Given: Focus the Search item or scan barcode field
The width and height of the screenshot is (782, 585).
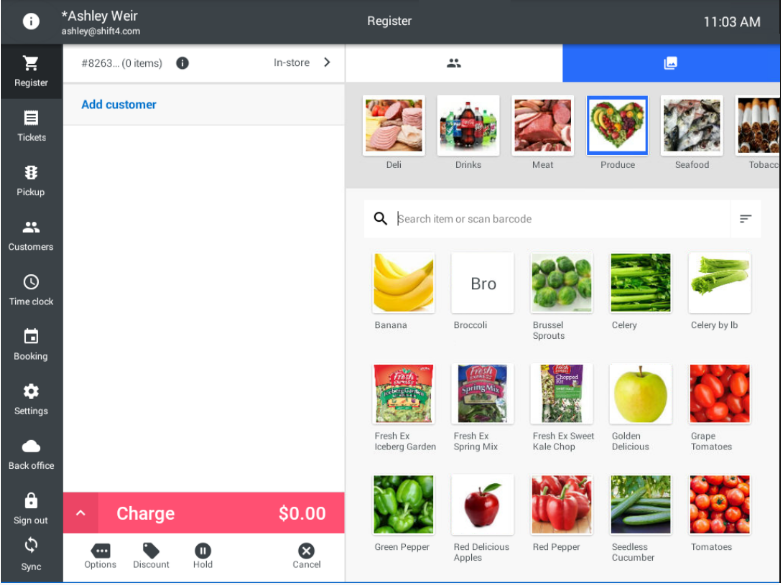Looking at the screenshot, I should pyautogui.click(x=547, y=218).
